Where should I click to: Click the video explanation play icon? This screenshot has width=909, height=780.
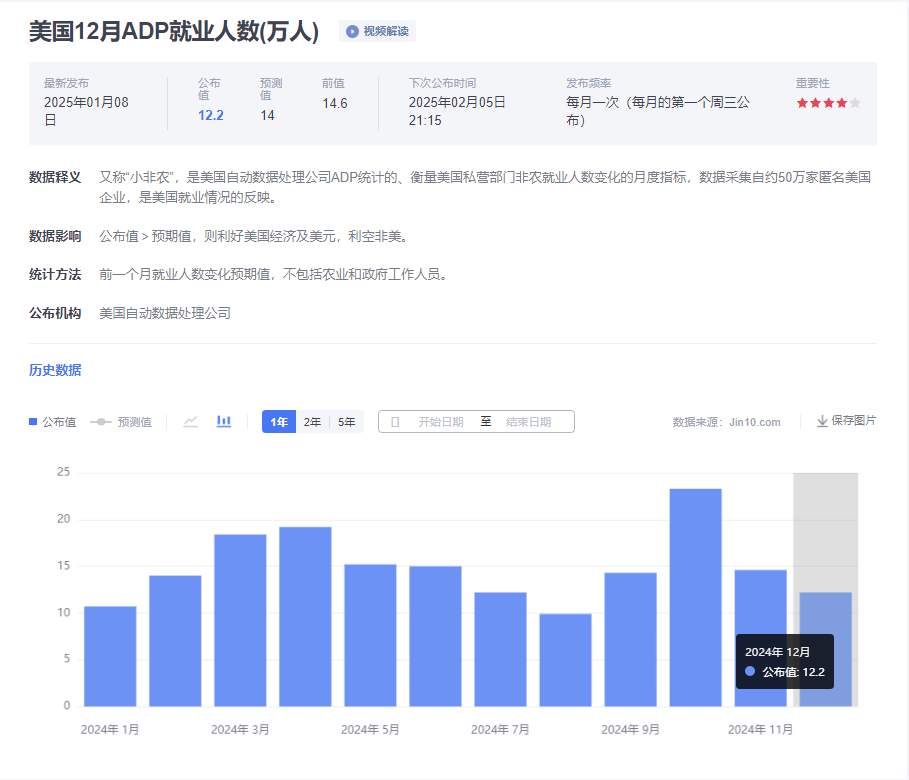352,31
